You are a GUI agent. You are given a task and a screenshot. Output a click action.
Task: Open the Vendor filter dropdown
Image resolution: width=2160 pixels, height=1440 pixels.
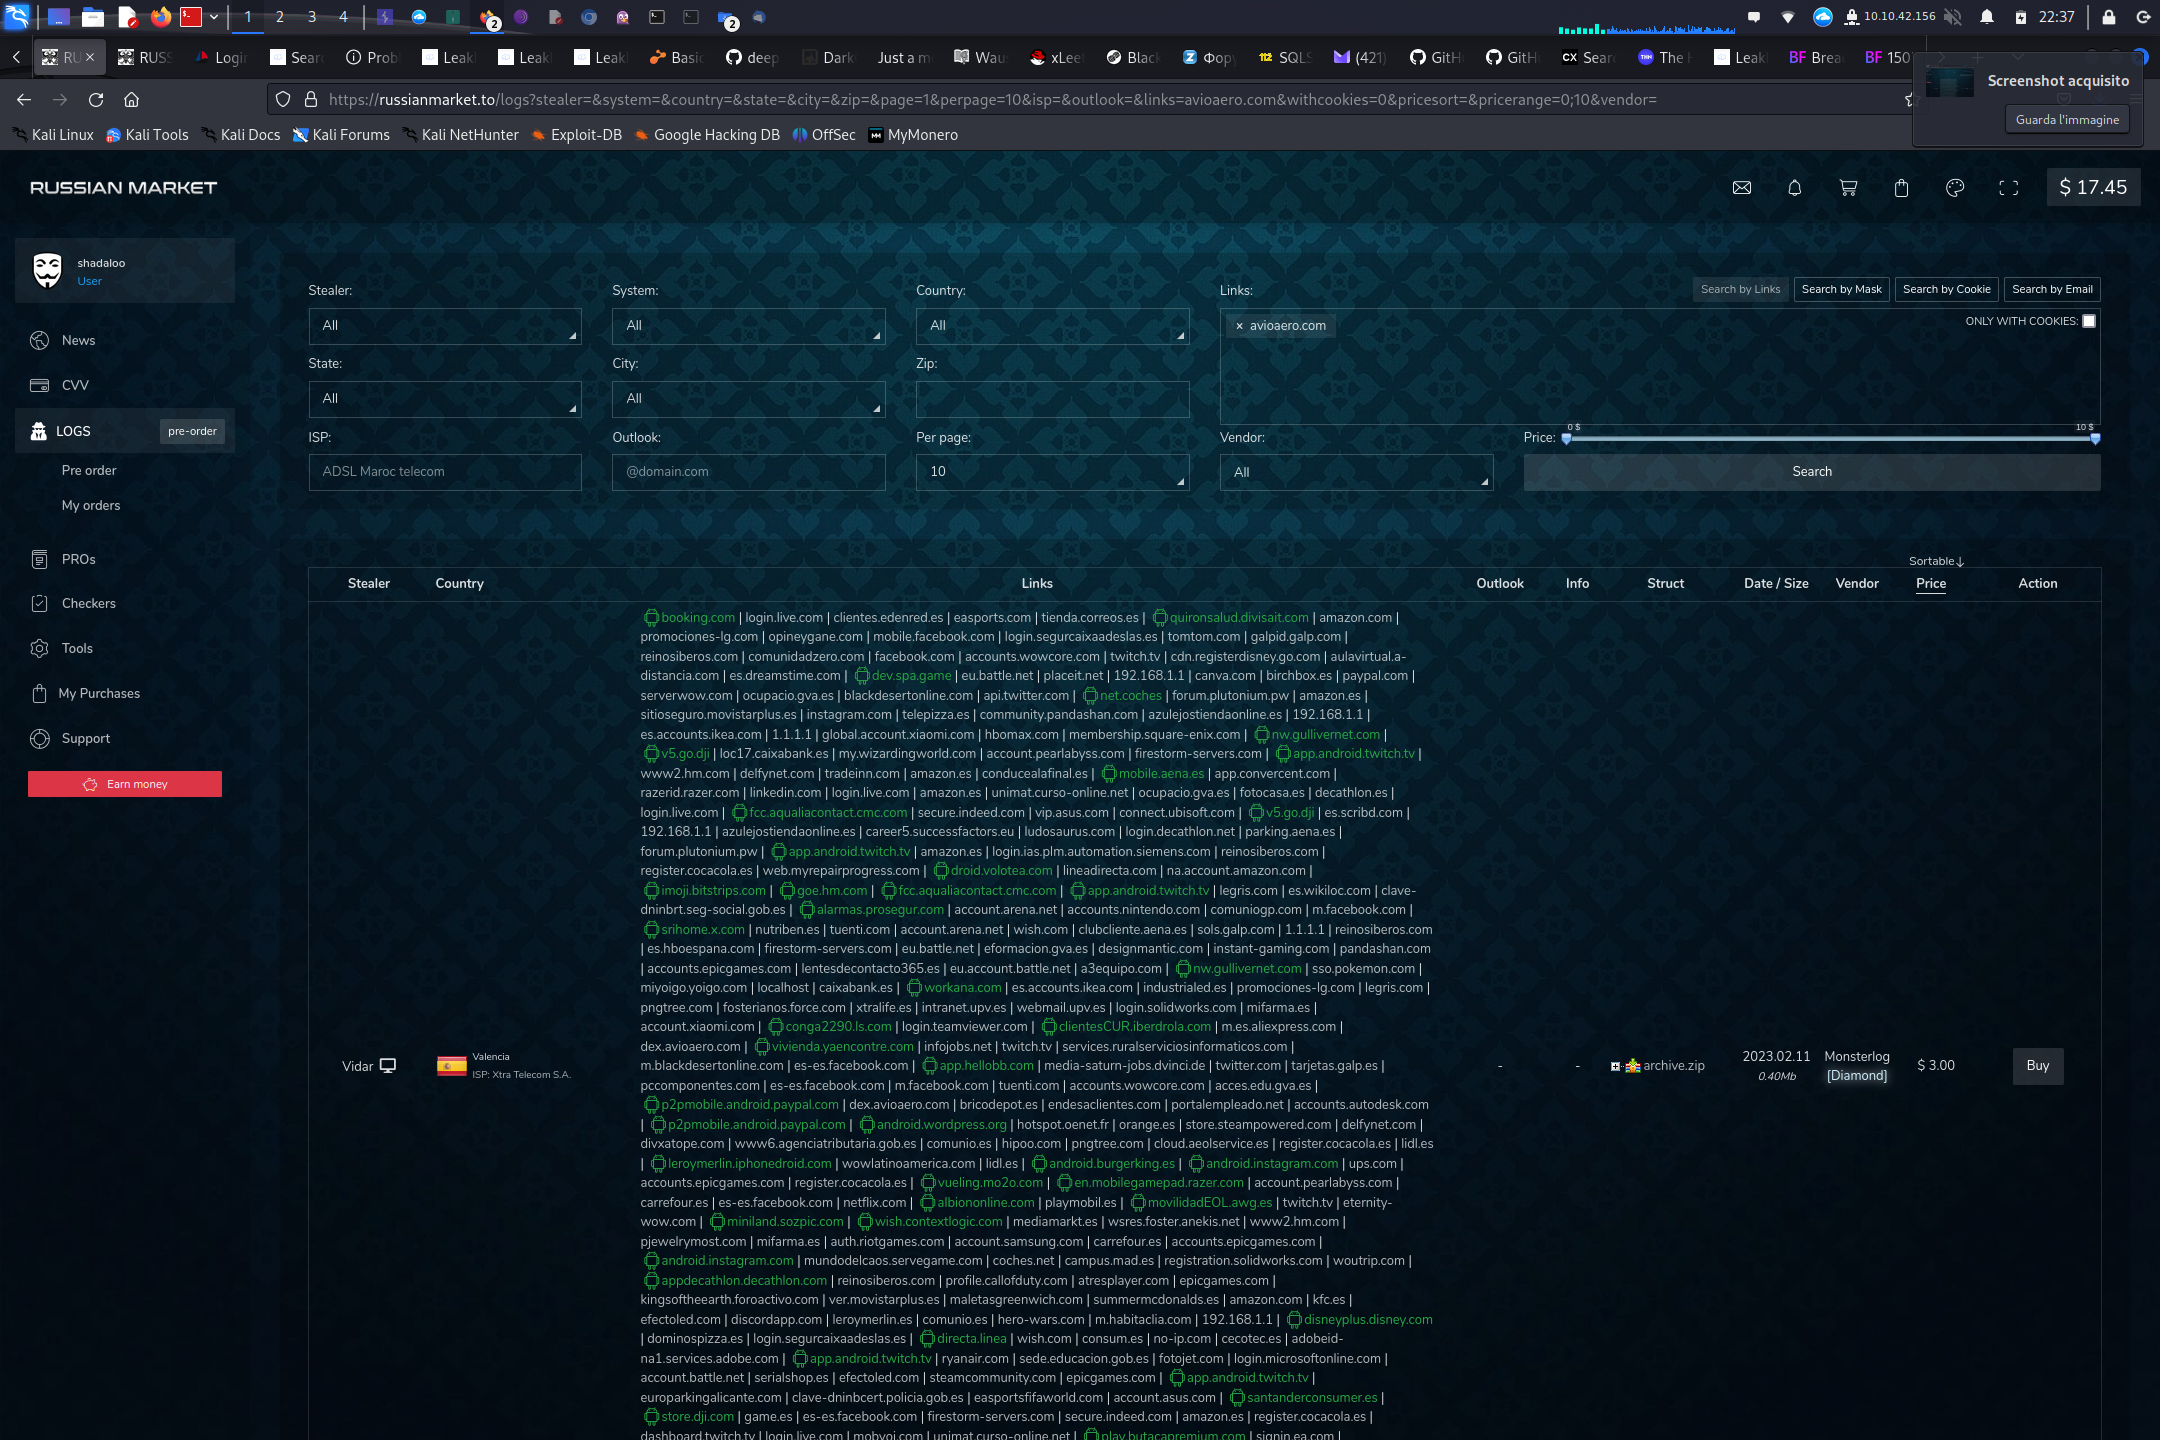1357,472
